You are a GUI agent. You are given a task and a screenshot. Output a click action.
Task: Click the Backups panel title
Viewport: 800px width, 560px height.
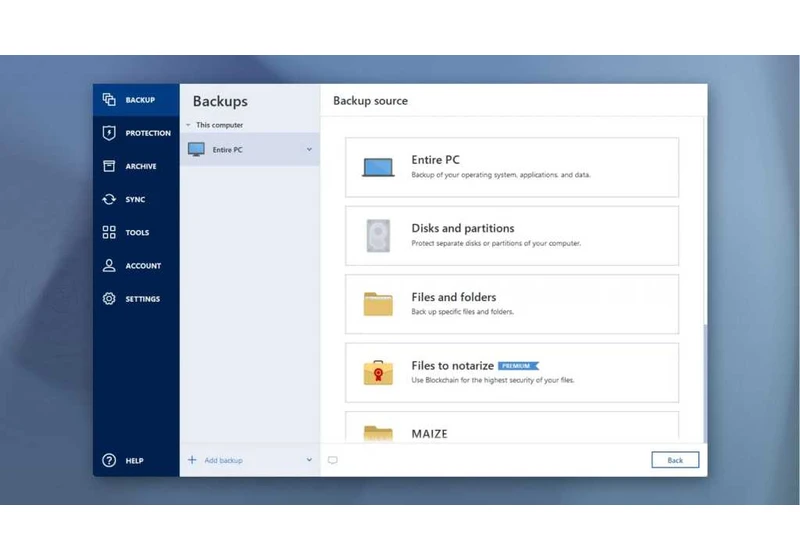[220, 101]
